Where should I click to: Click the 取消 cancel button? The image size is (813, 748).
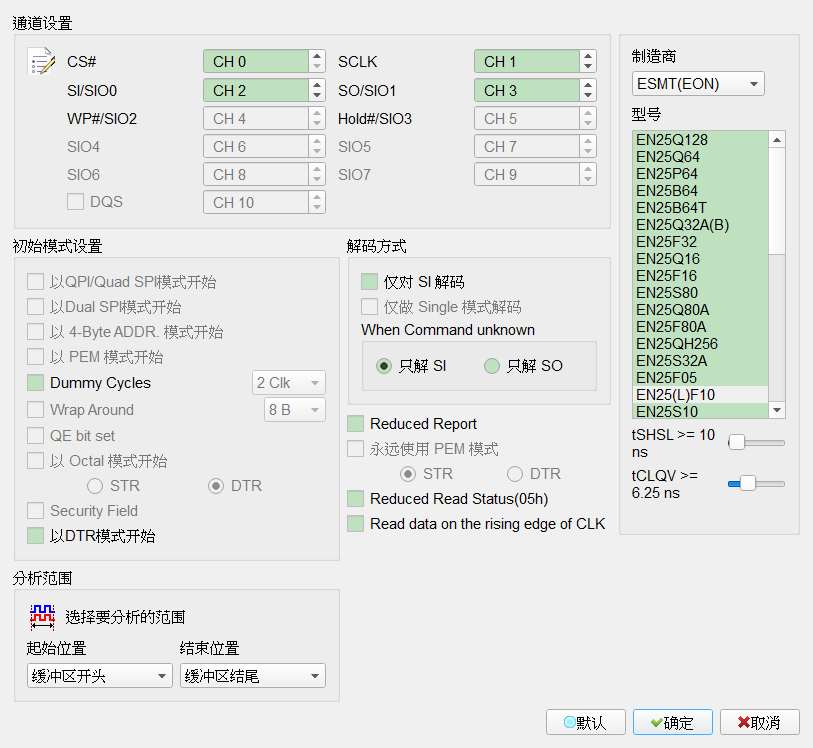click(x=759, y=722)
